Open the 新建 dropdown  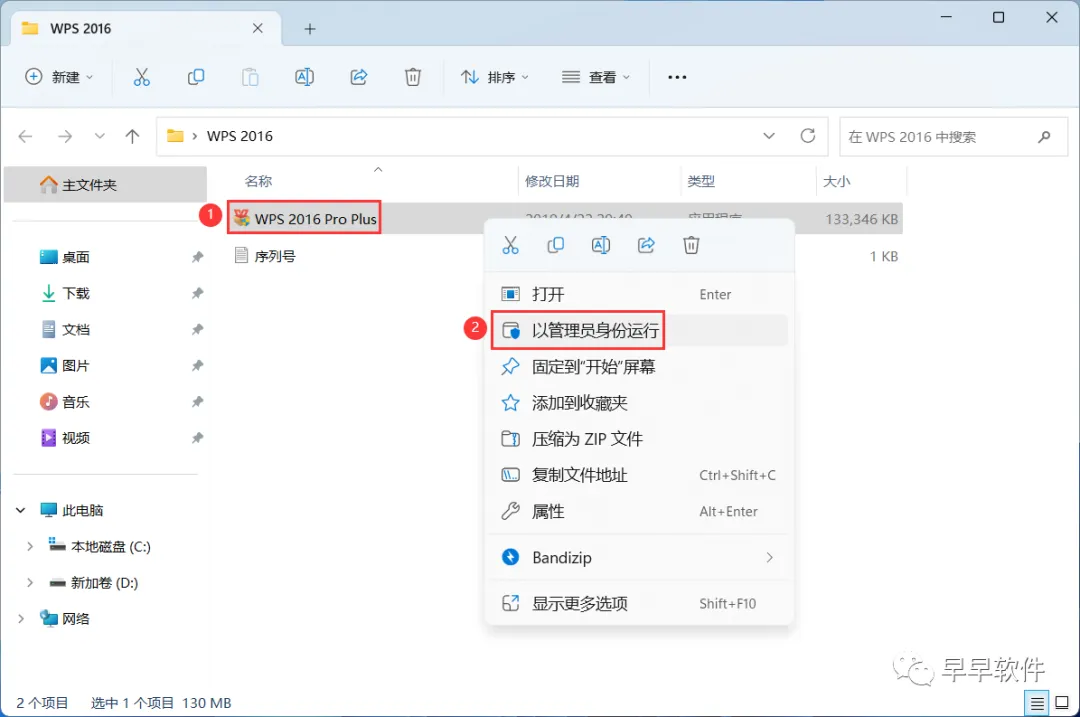click(59, 77)
